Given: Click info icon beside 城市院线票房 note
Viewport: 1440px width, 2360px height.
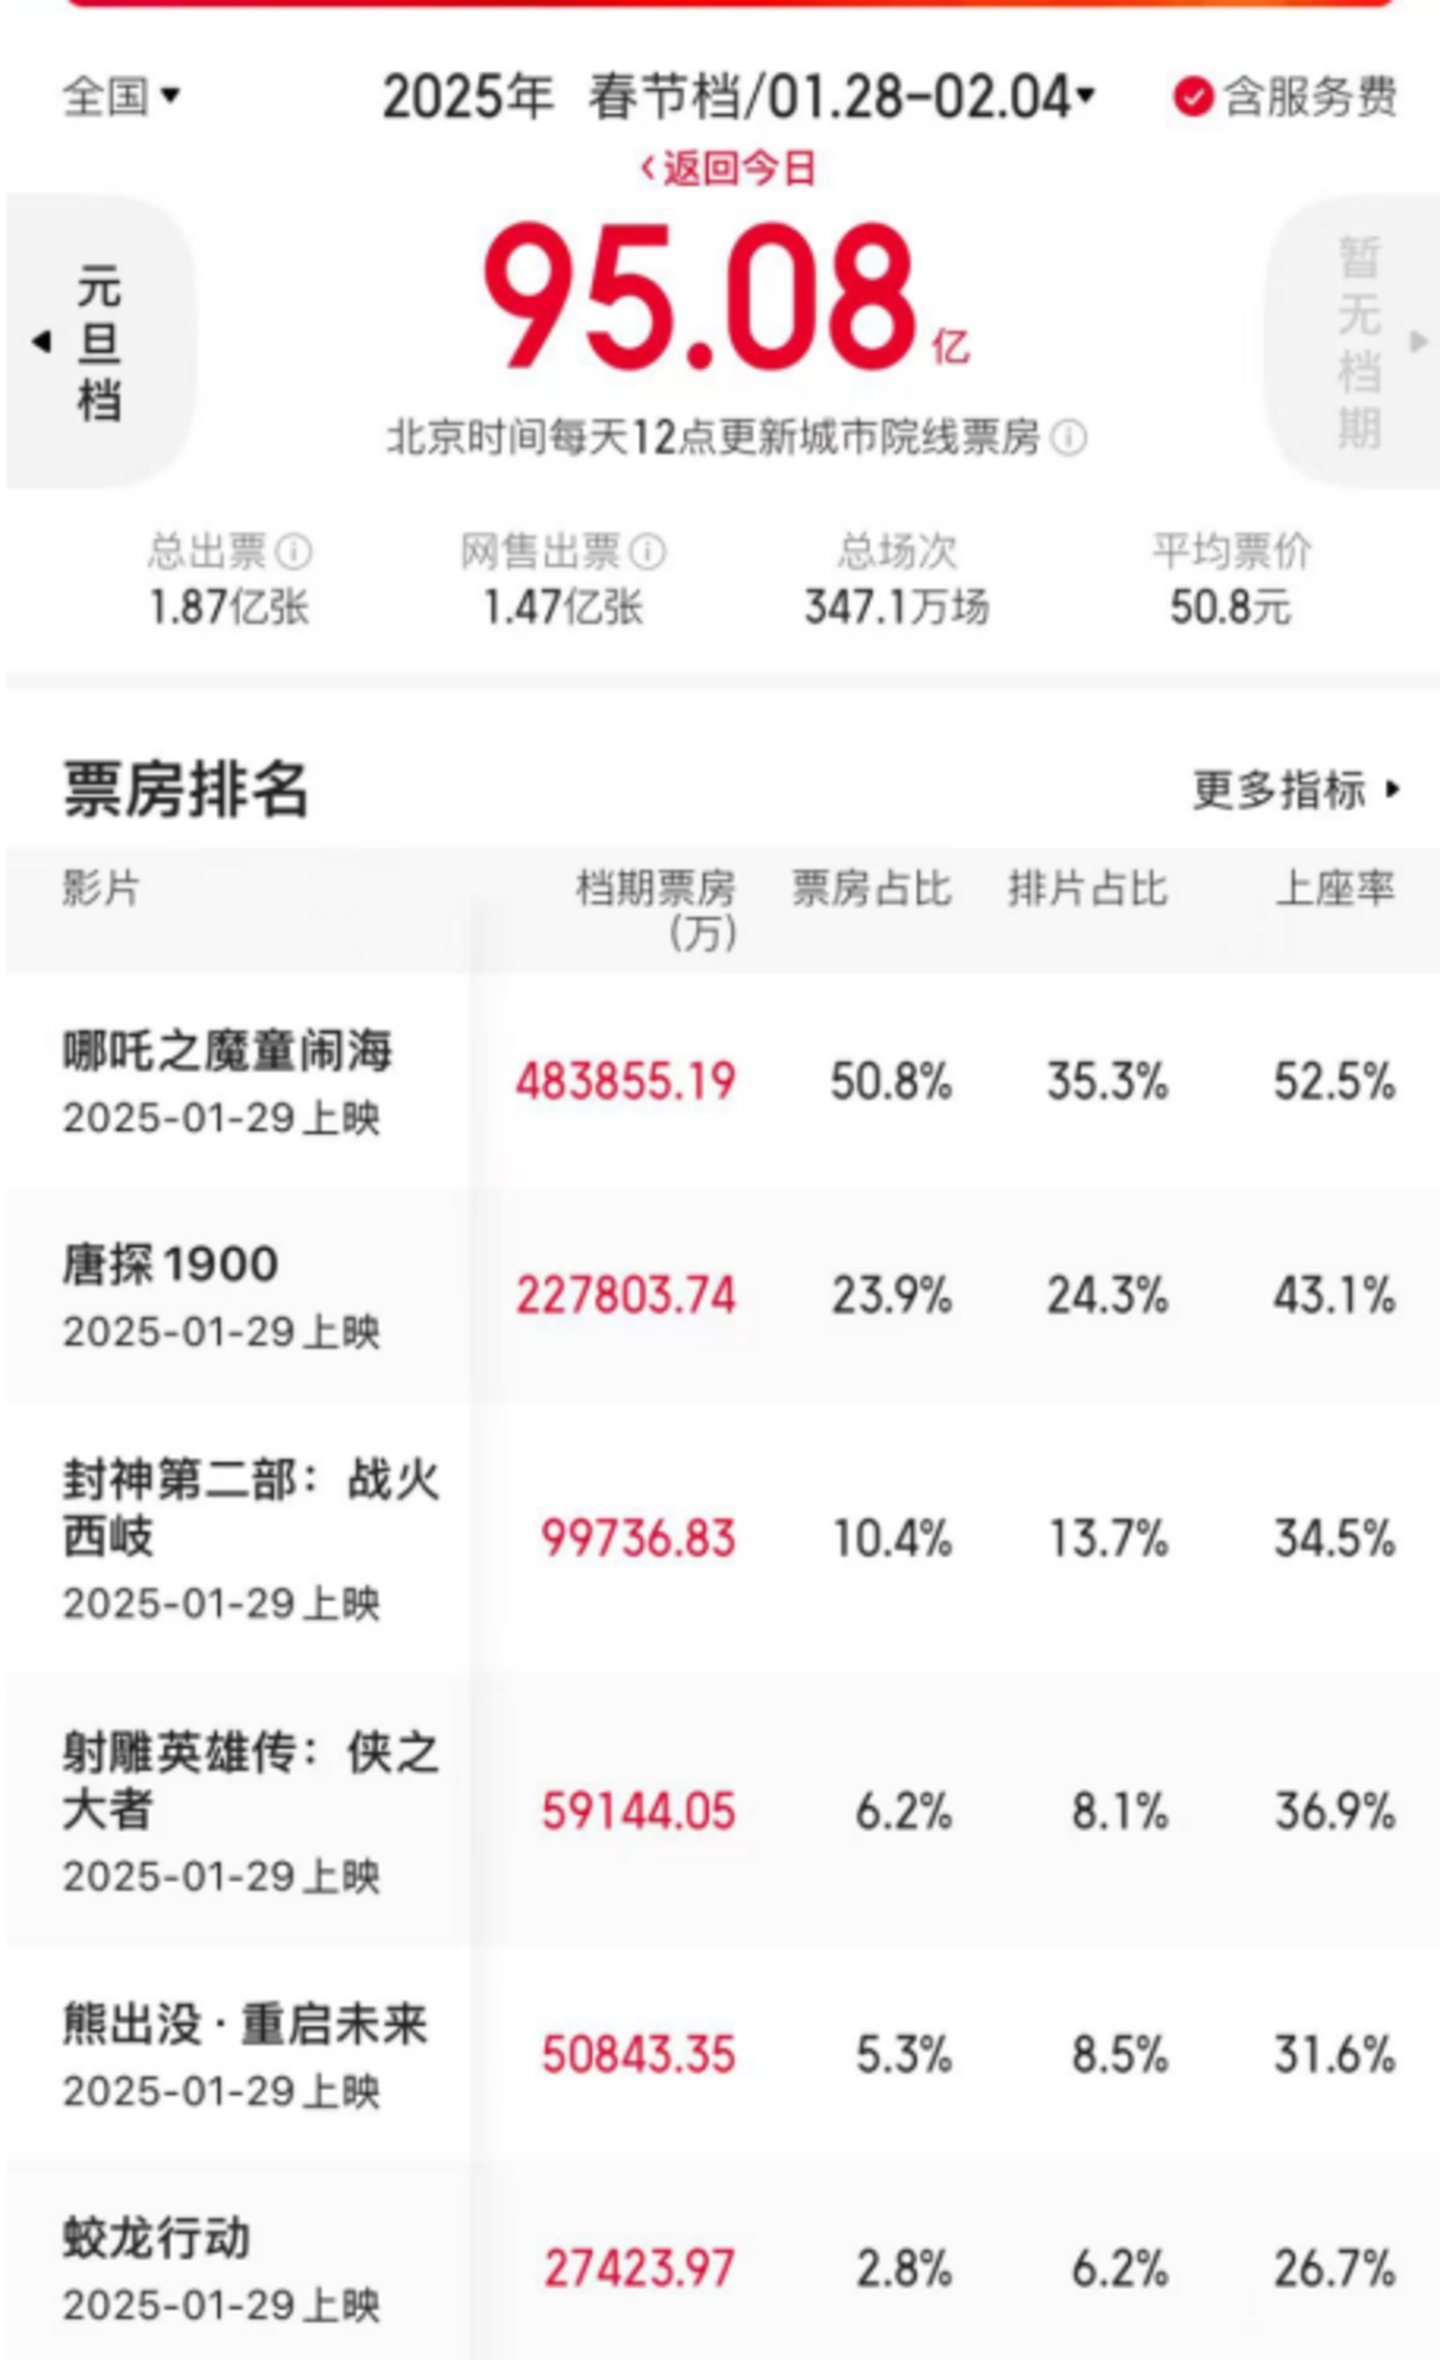Looking at the screenshot, I should (x=1069, y=438).
